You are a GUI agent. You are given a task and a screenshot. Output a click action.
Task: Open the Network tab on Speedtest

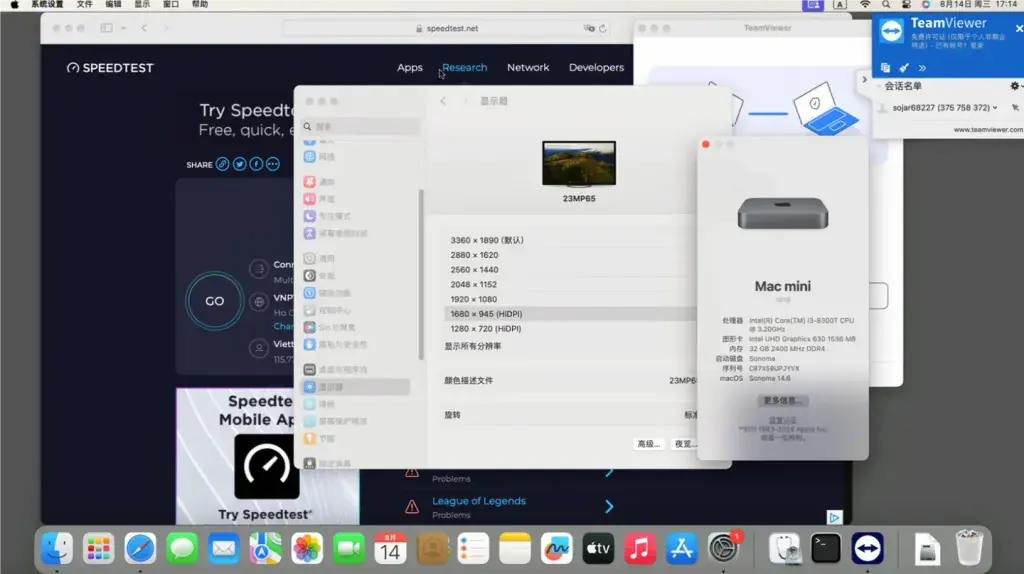[528, 67]
